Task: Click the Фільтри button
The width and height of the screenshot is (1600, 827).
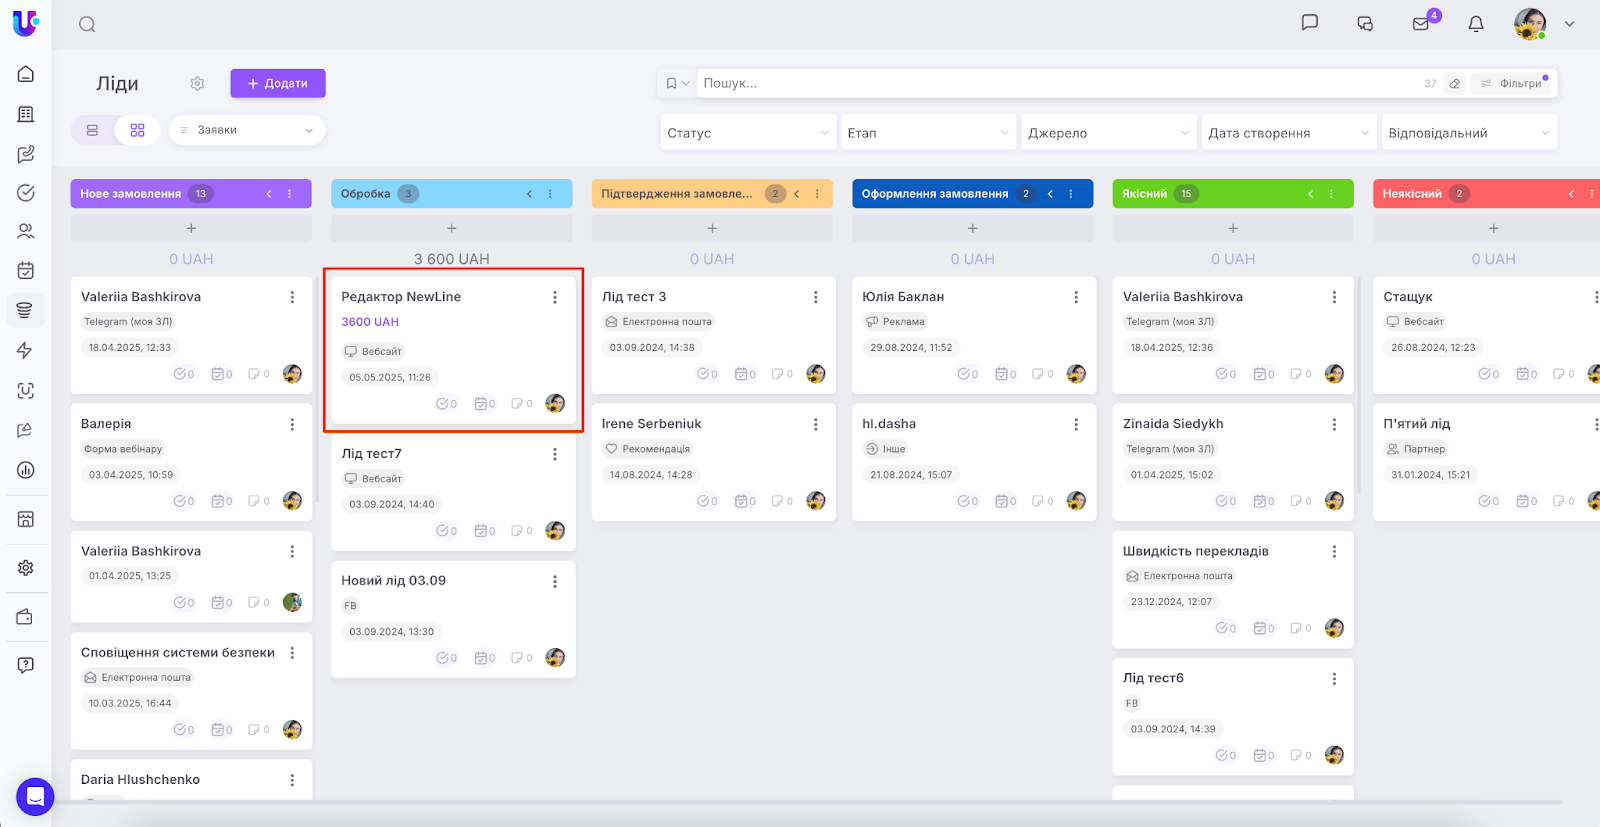Action: 1512,84
